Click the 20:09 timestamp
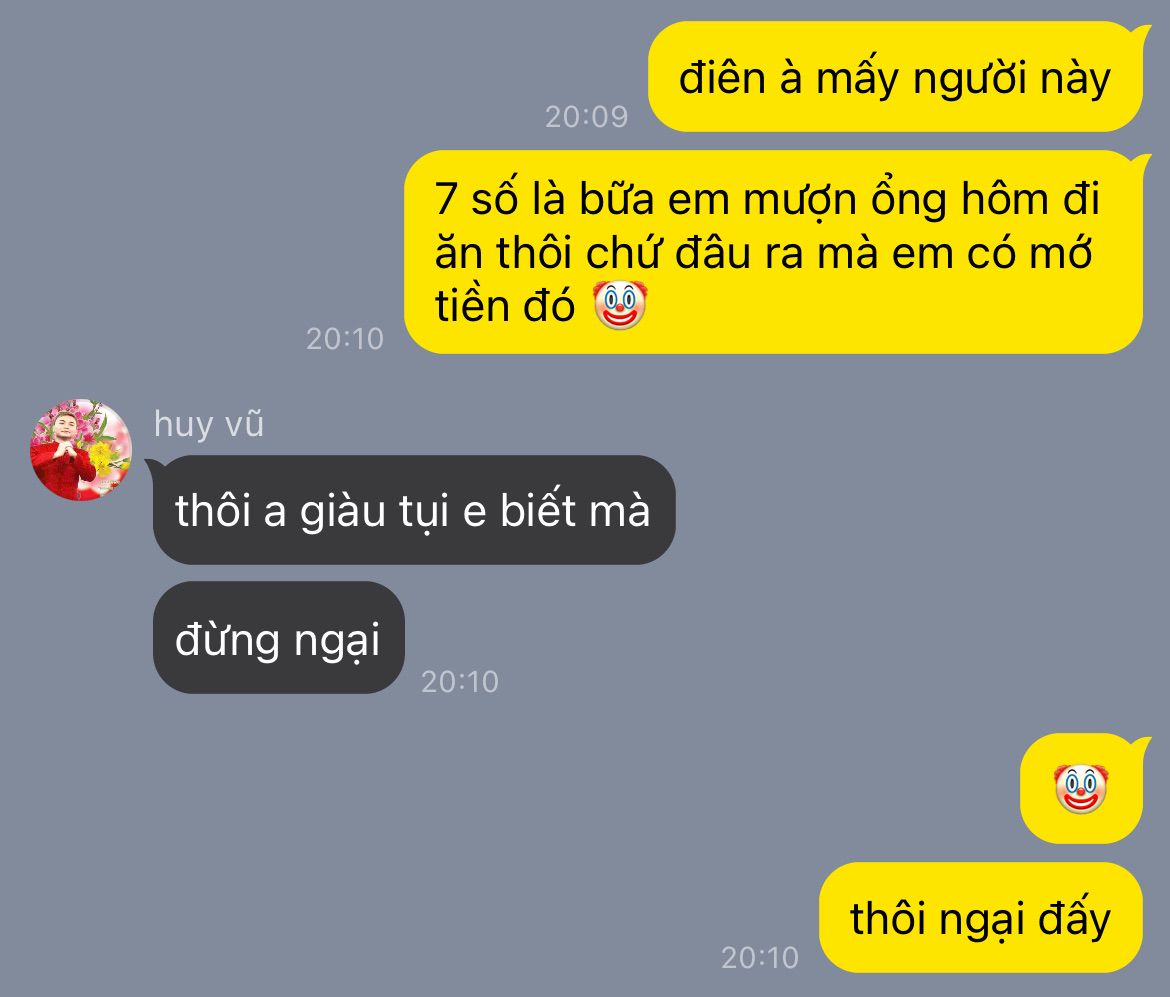Viewport: 1170px width, 997px height. click(586, 116)
